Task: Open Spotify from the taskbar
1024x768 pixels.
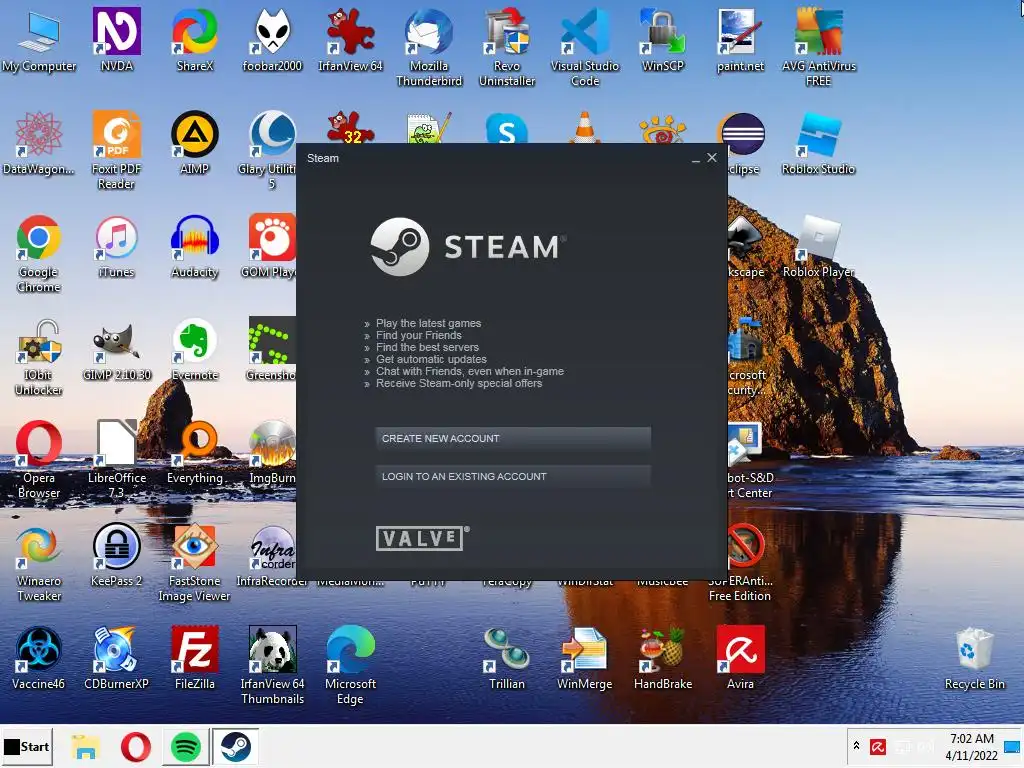Action: tap(185, 747)
